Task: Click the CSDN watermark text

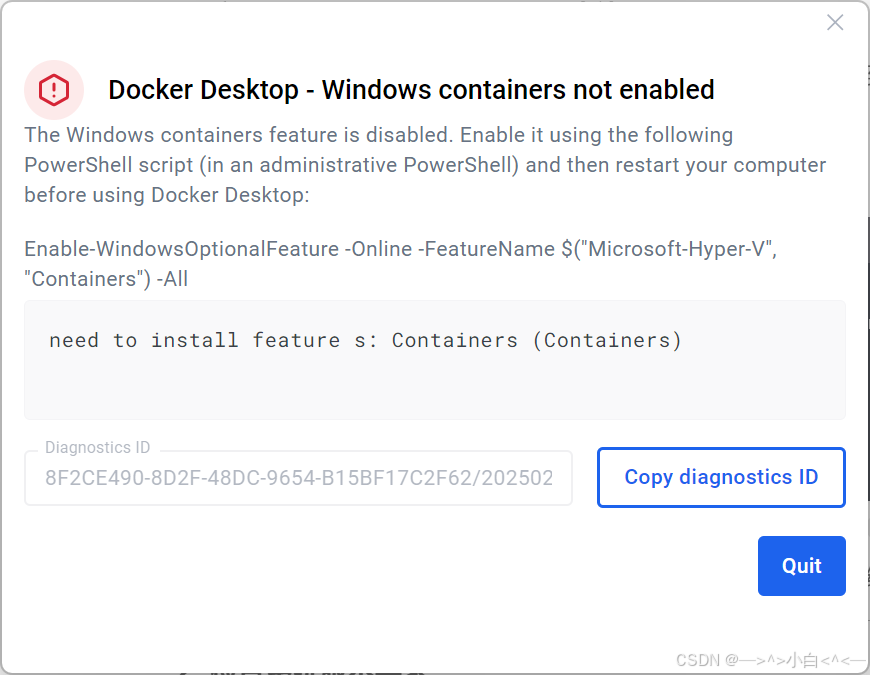Action: (770, 660)
